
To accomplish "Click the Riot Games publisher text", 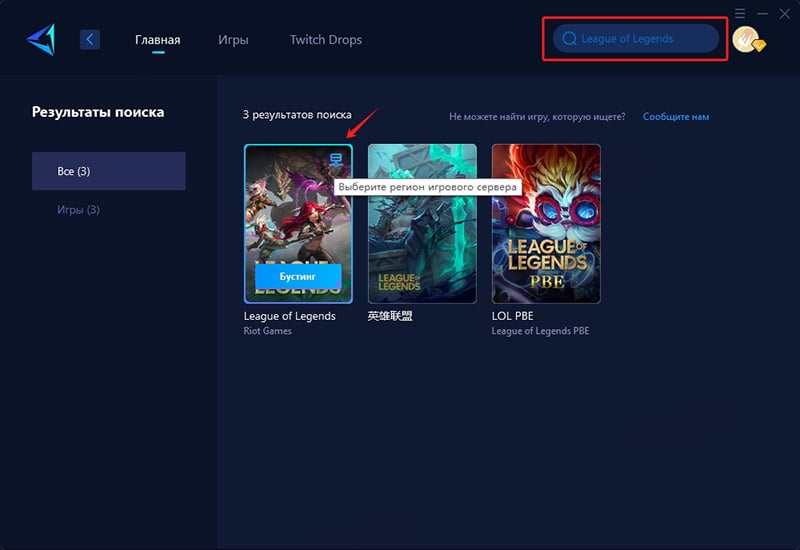I will pos(268,331).
